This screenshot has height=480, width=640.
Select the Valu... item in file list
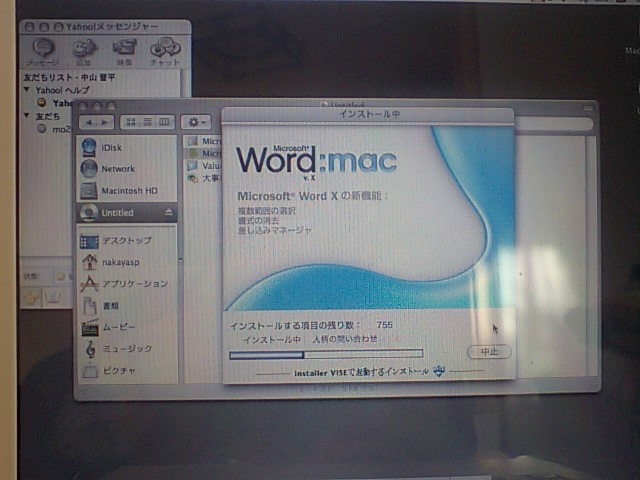point(203,166)
